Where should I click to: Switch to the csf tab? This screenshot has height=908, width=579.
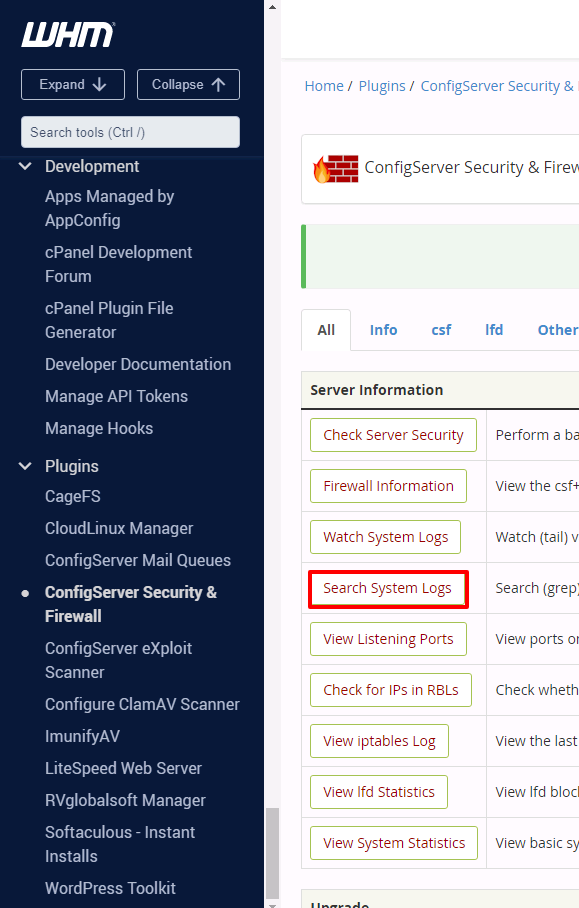pyautogui.click(x=441, y=330)
